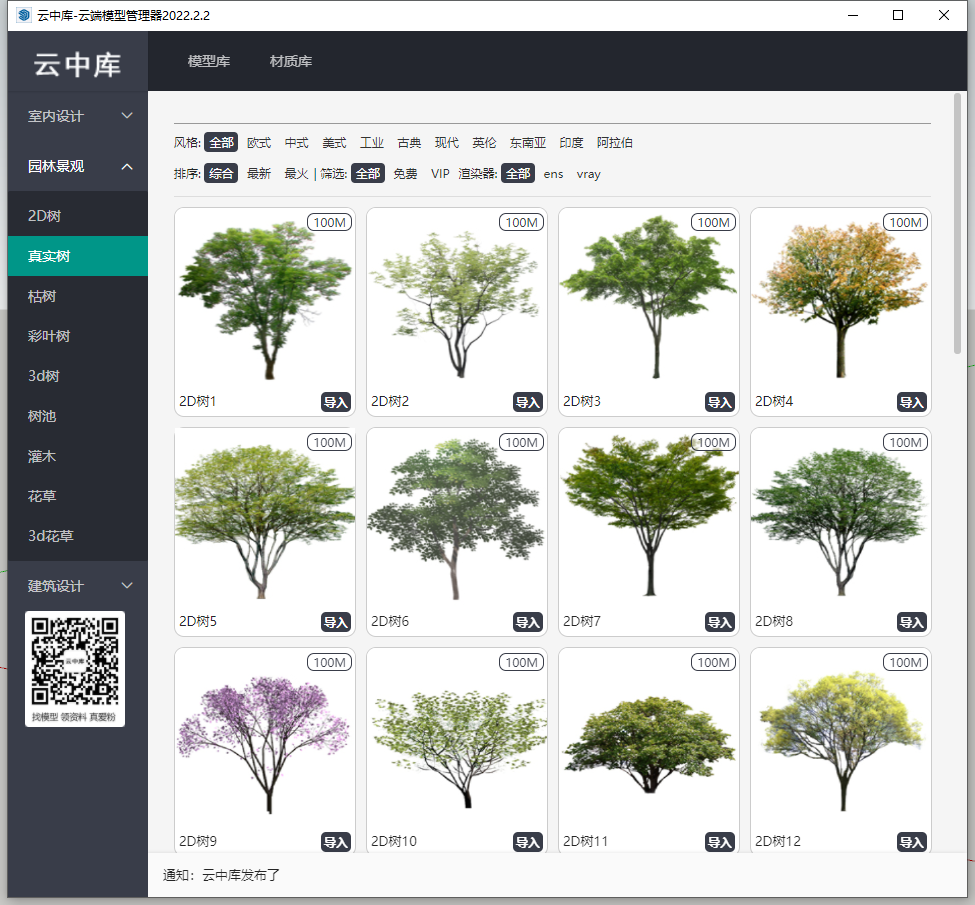
Task: Import 2D树3 with 导入 button
Action: 720,402
